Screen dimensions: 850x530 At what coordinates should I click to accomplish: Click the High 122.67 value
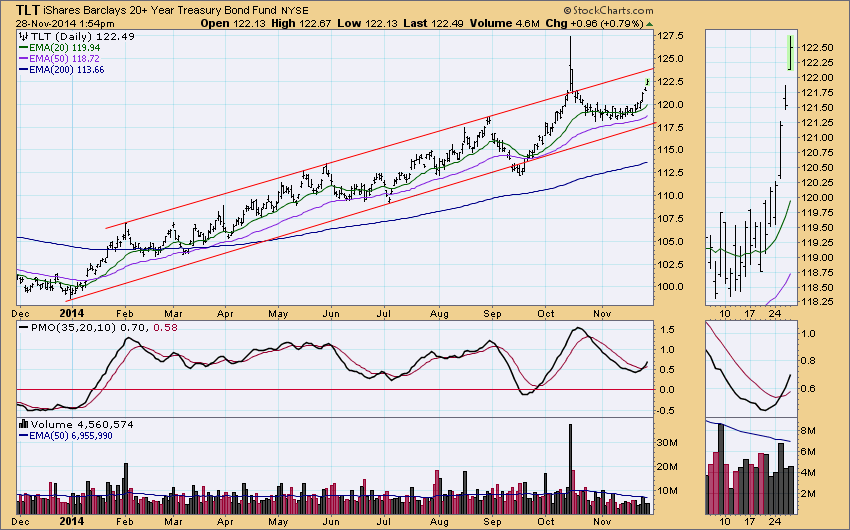tap(300, 23)
